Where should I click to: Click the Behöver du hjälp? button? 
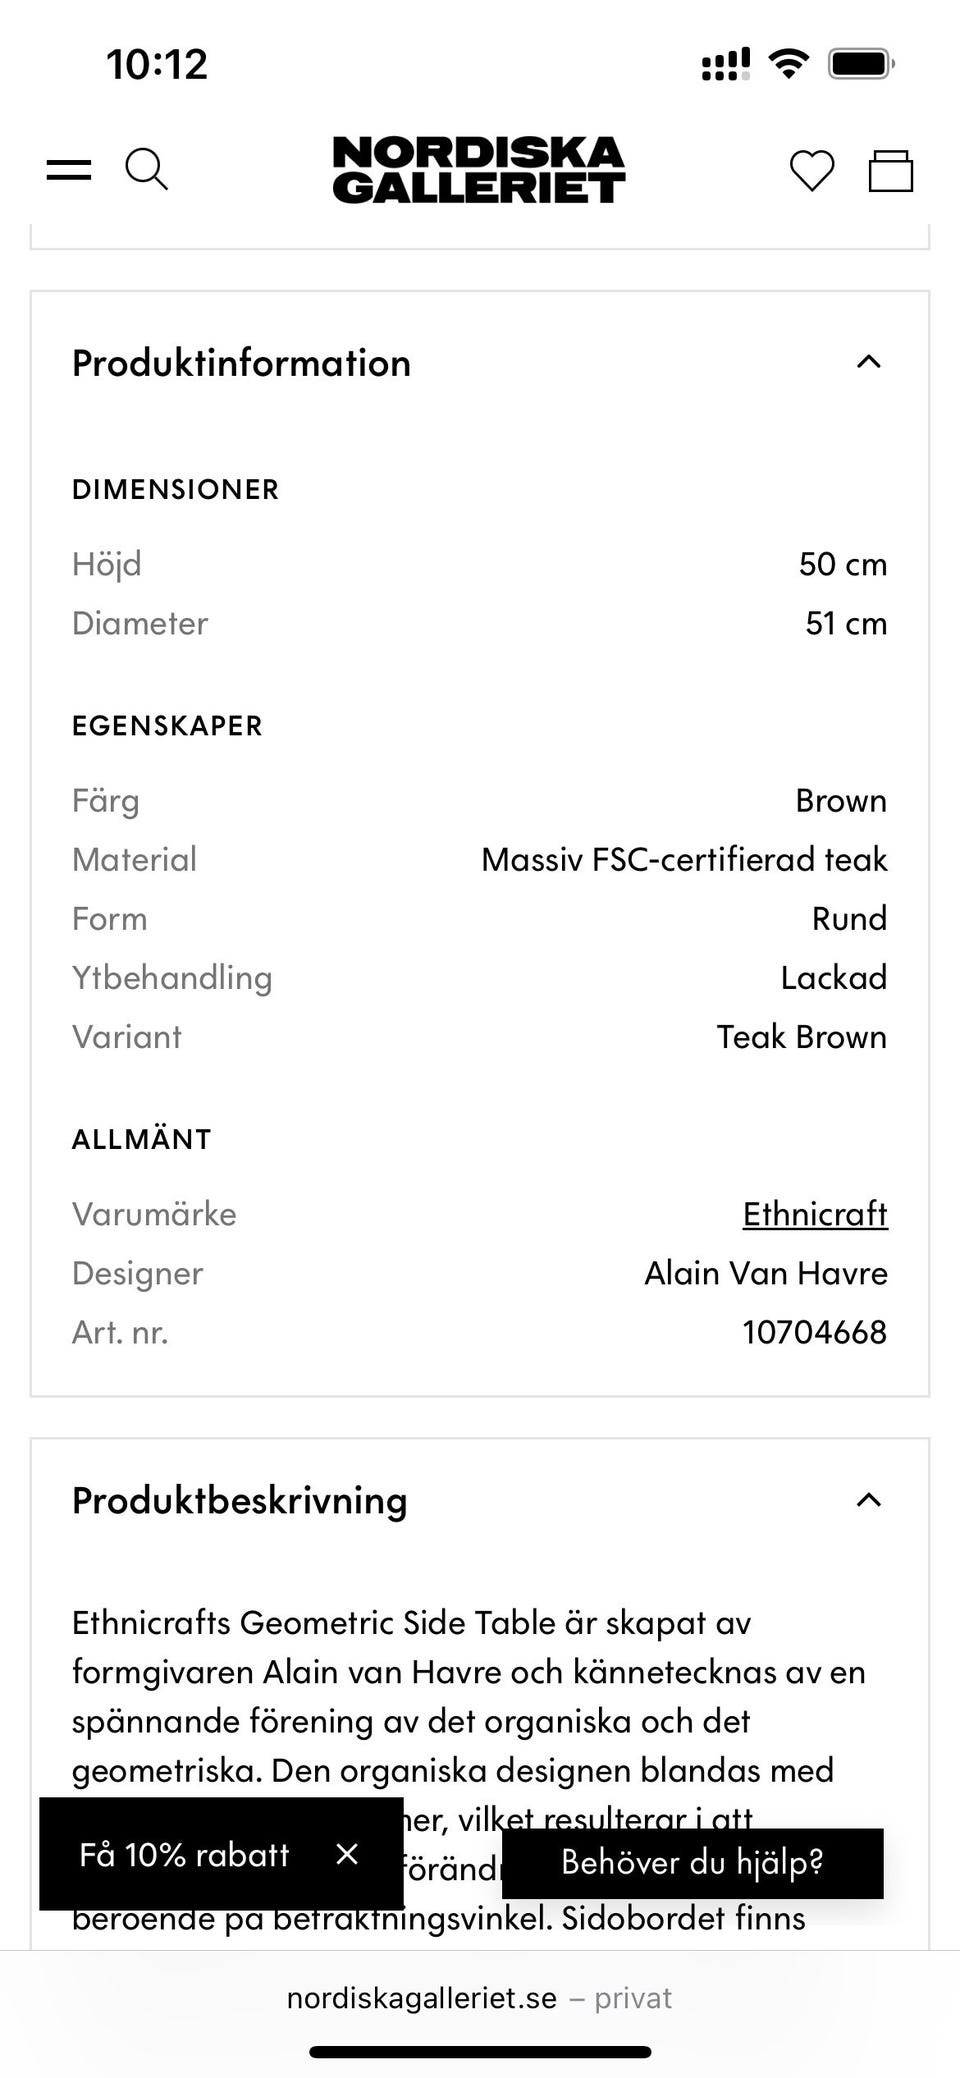coord(692,1862)
